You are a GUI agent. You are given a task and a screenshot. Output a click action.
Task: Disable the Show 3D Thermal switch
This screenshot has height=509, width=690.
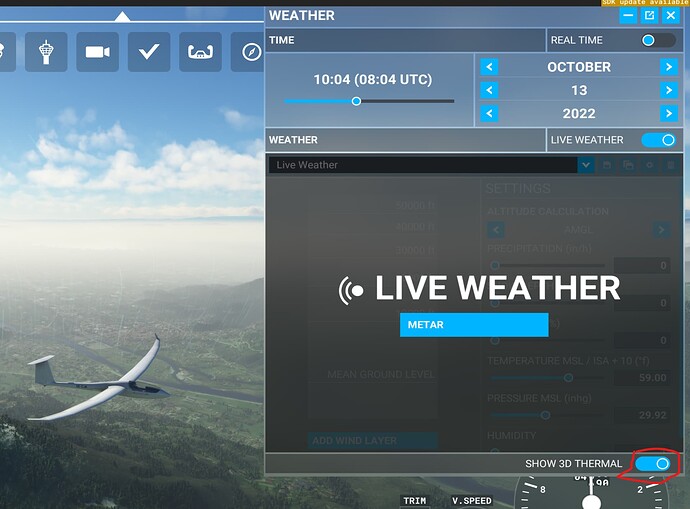point(653,463)
